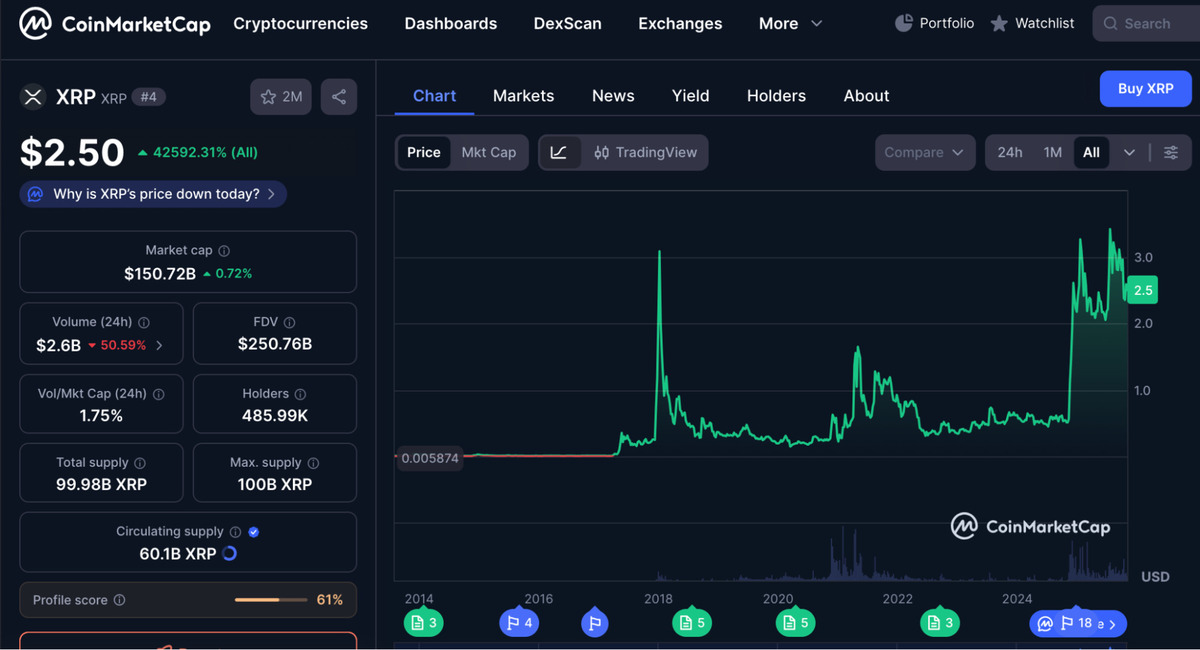Click the Buy XRP button
Image resolution: width=1200 pixels, height=650 pixels.
pos(1145,88)
